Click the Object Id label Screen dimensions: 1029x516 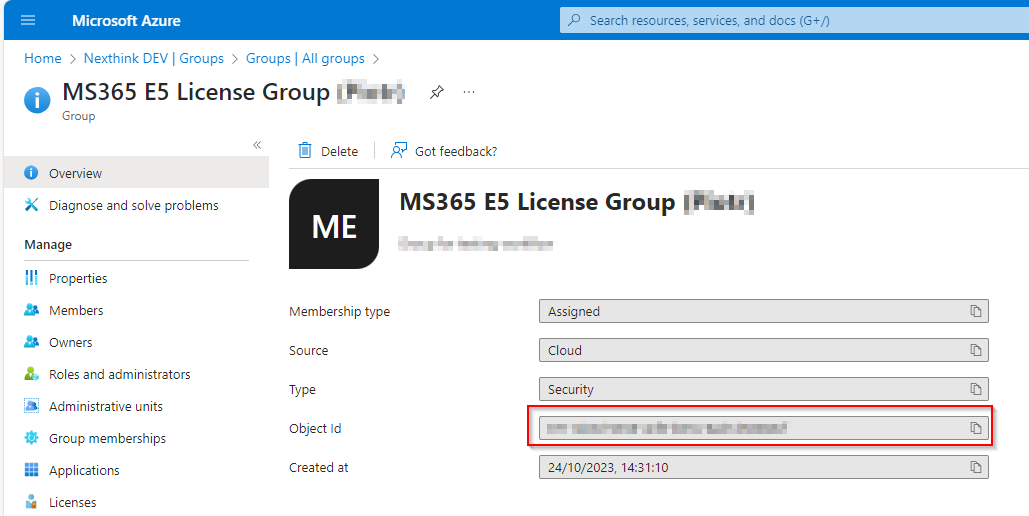coord(315,428)
